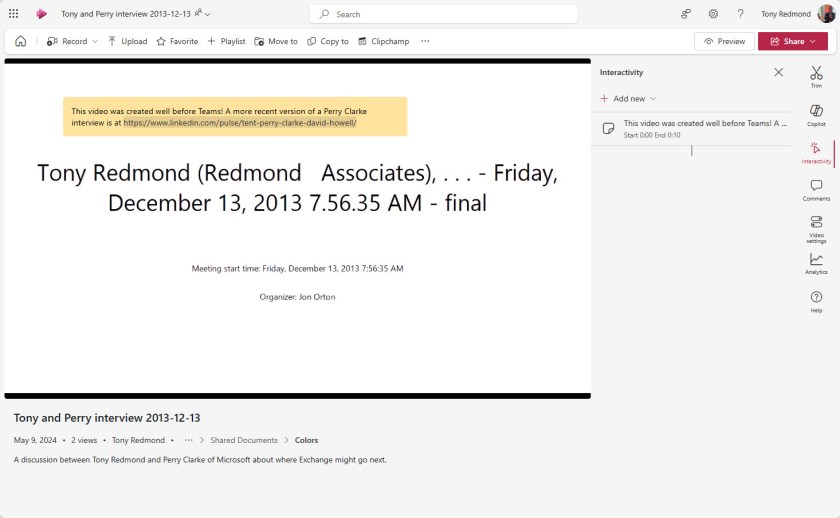Go to Stream home icon

[x=20, y=41]
